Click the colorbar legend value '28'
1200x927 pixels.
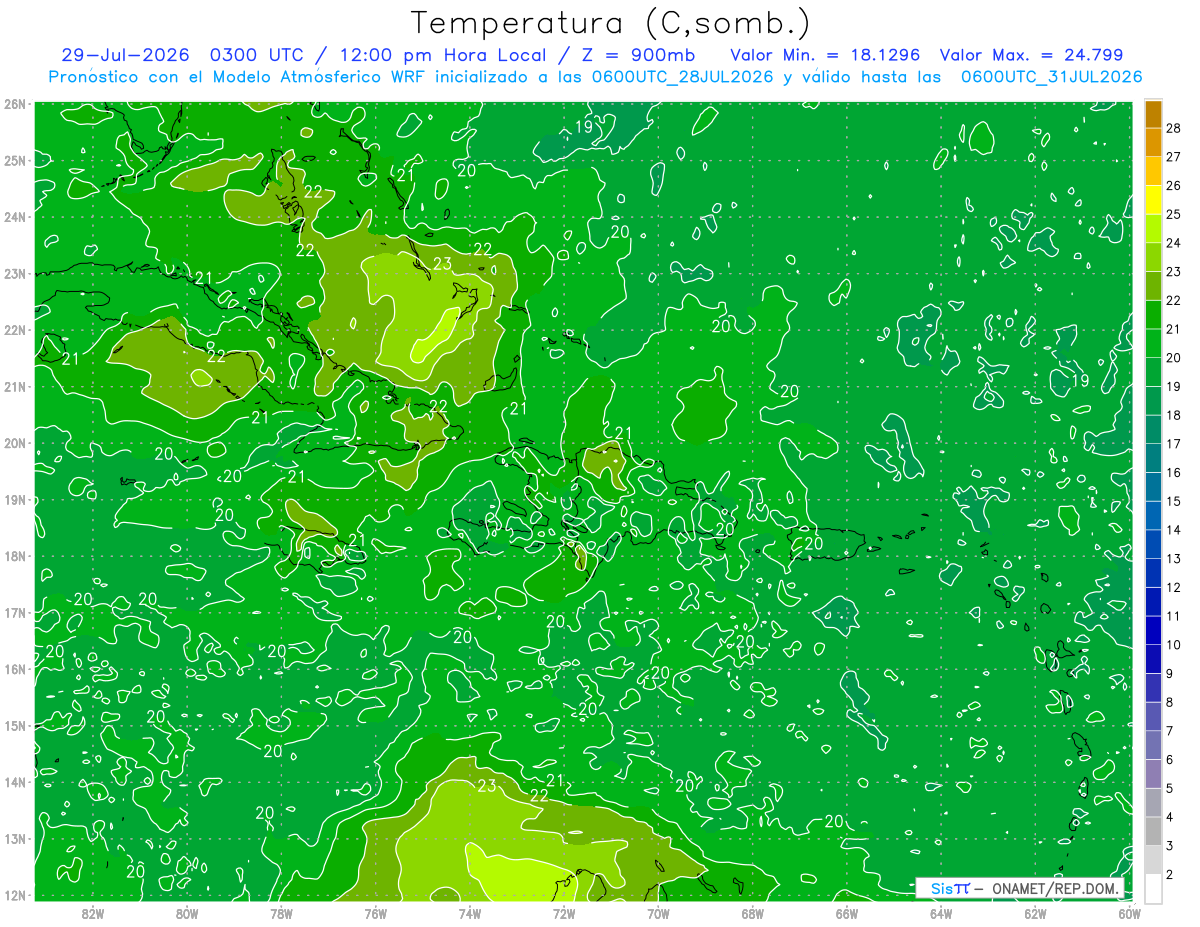pos(1174,128)
